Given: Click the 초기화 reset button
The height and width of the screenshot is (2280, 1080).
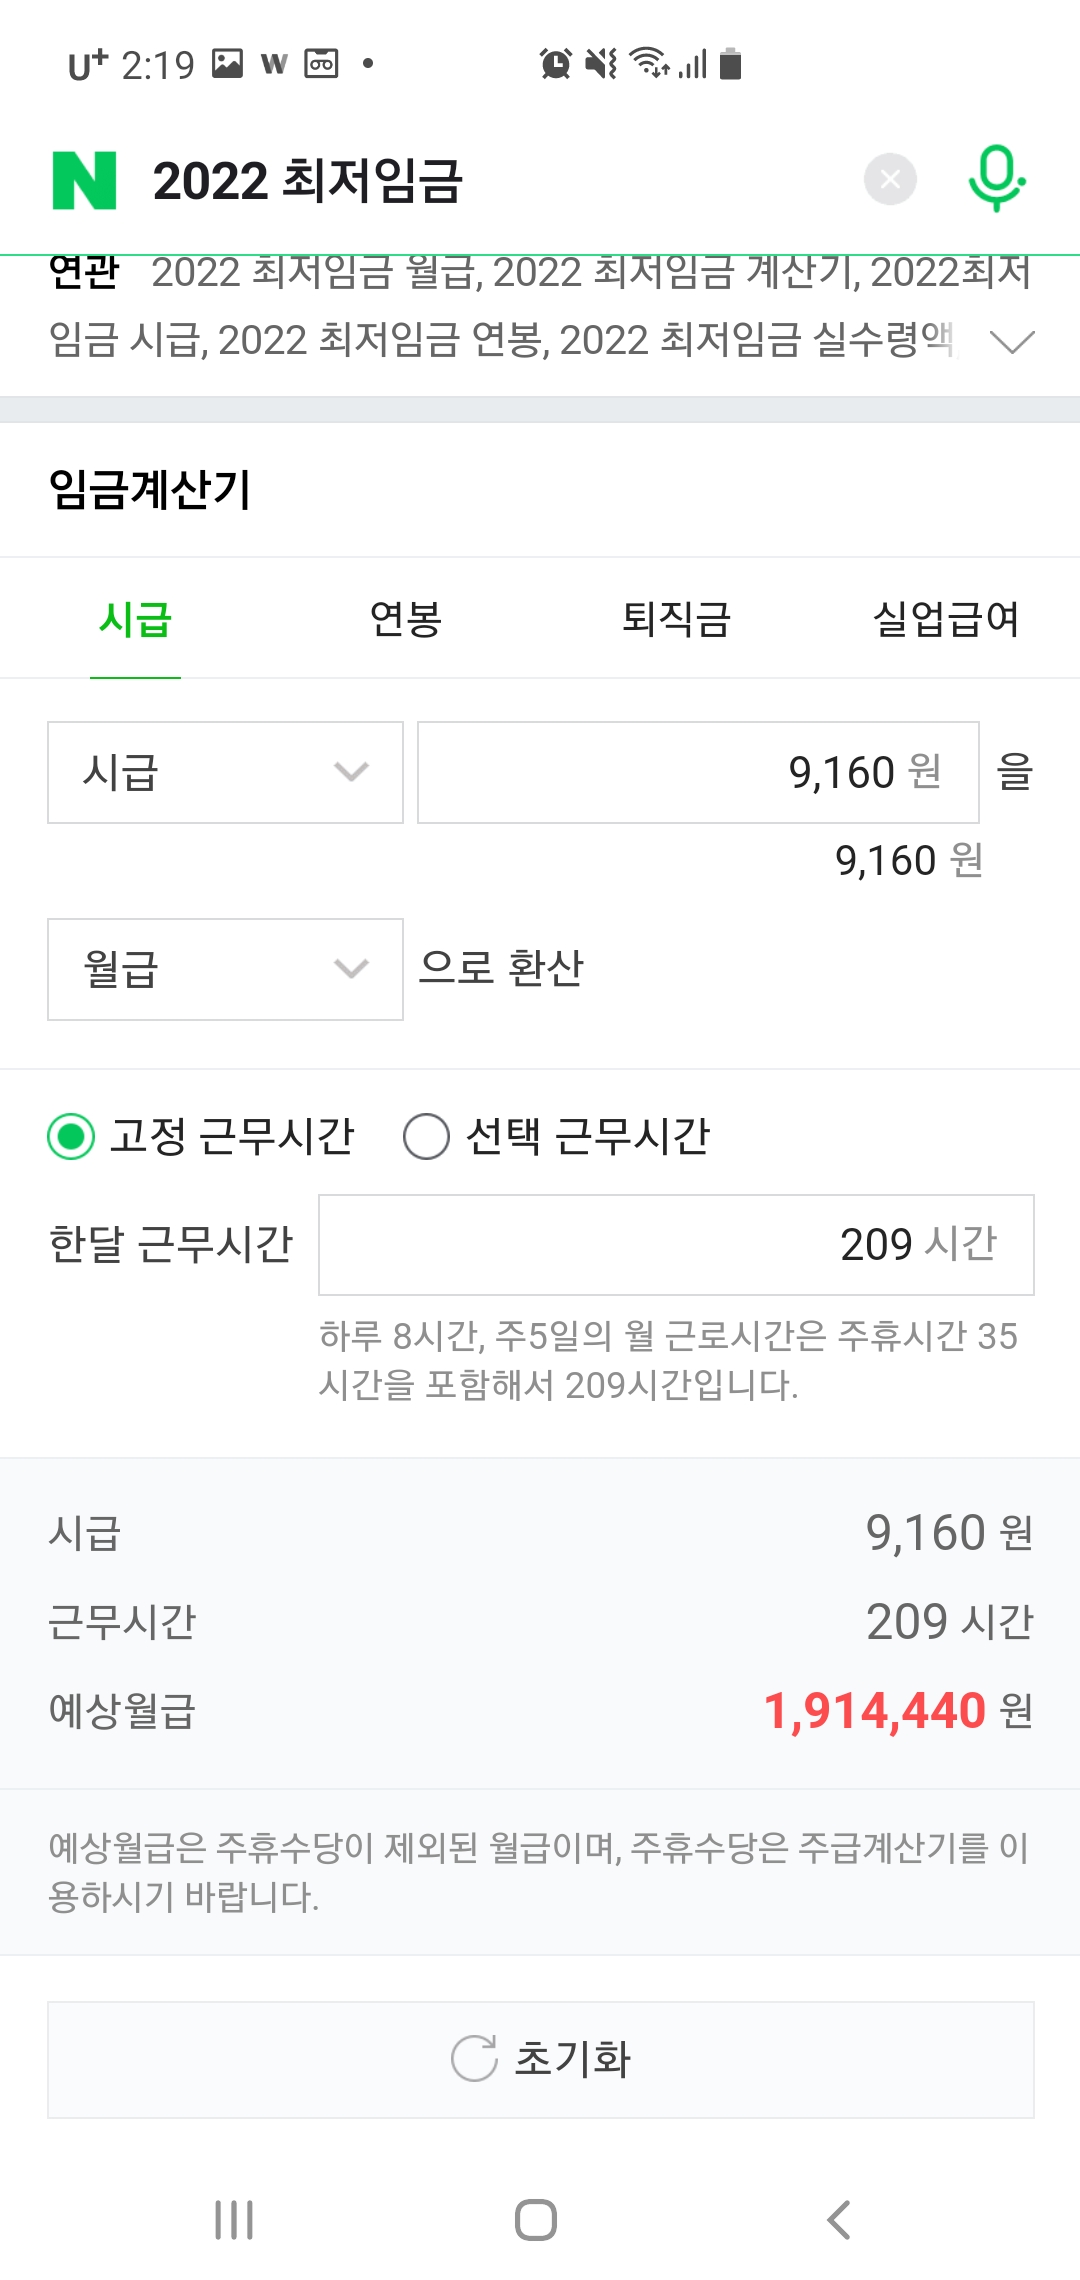Looking at the screenshot, I should point(541,2060).
